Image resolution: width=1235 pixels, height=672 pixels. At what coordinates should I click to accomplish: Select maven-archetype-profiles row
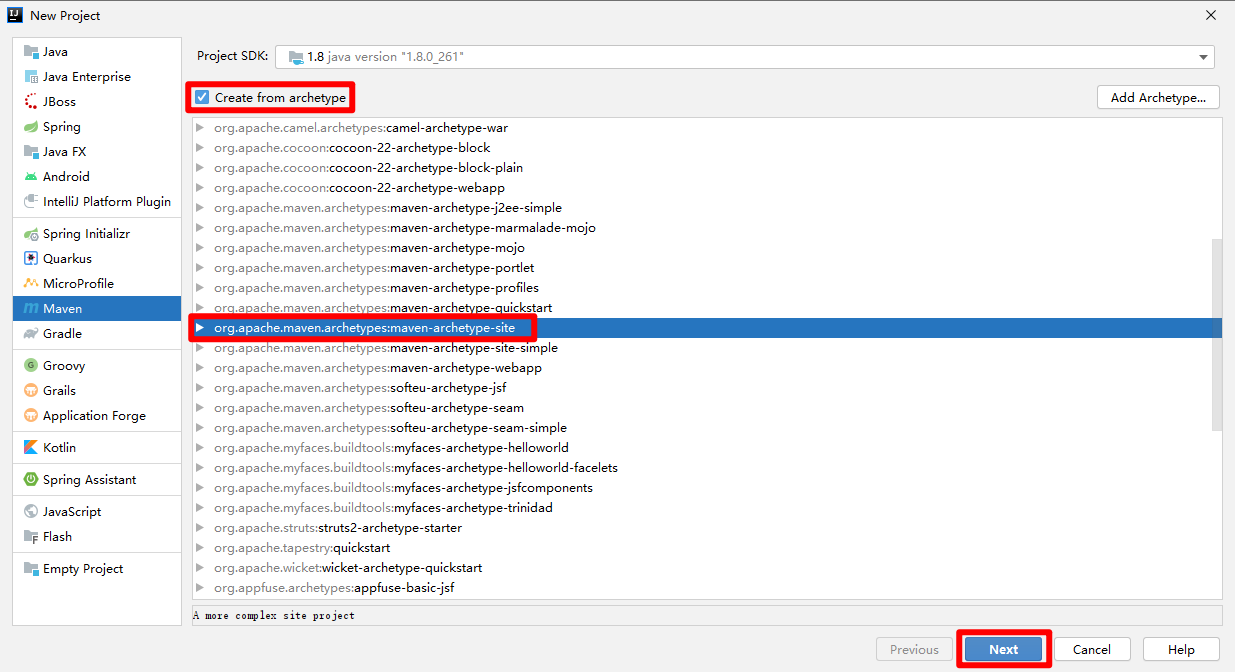[701, 288]
